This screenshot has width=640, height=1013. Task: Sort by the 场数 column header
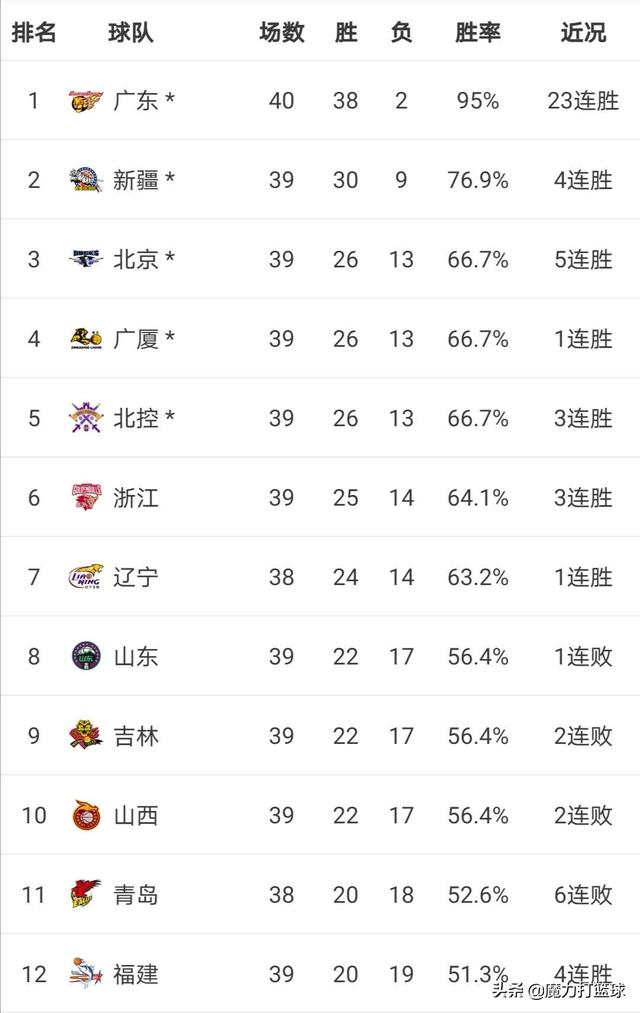tap(282, 32)
